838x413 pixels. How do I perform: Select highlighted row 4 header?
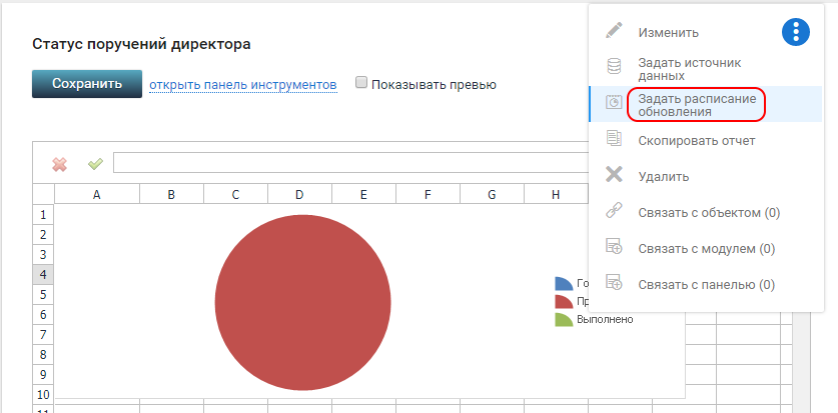(x=43, y=275)
